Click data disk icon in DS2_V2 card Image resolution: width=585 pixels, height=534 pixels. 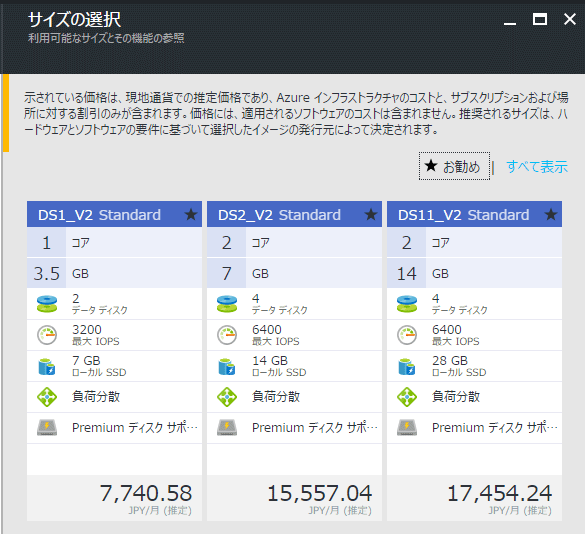[x=227, y=304]
